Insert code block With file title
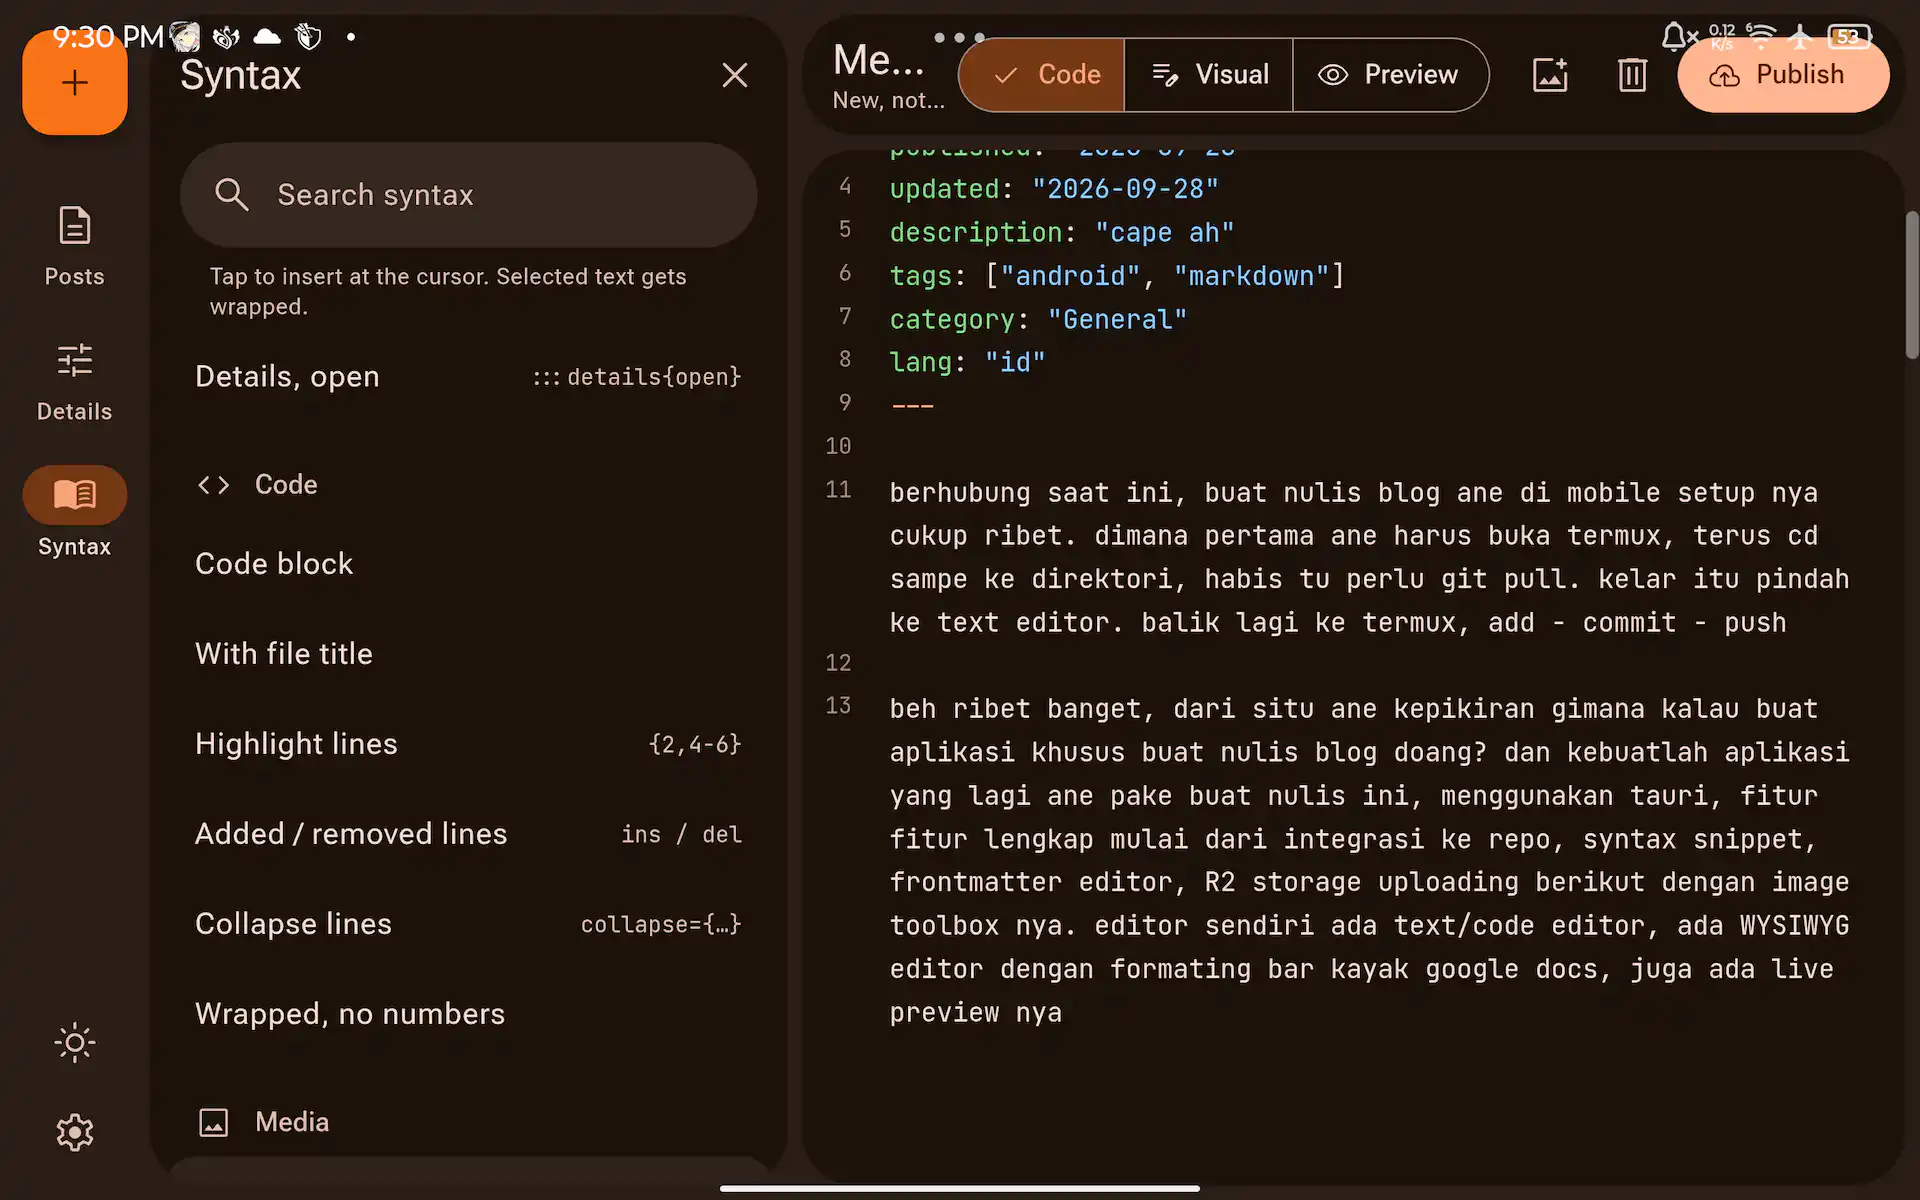This screenshot has height=1200, width=1920. click(468, 654)
